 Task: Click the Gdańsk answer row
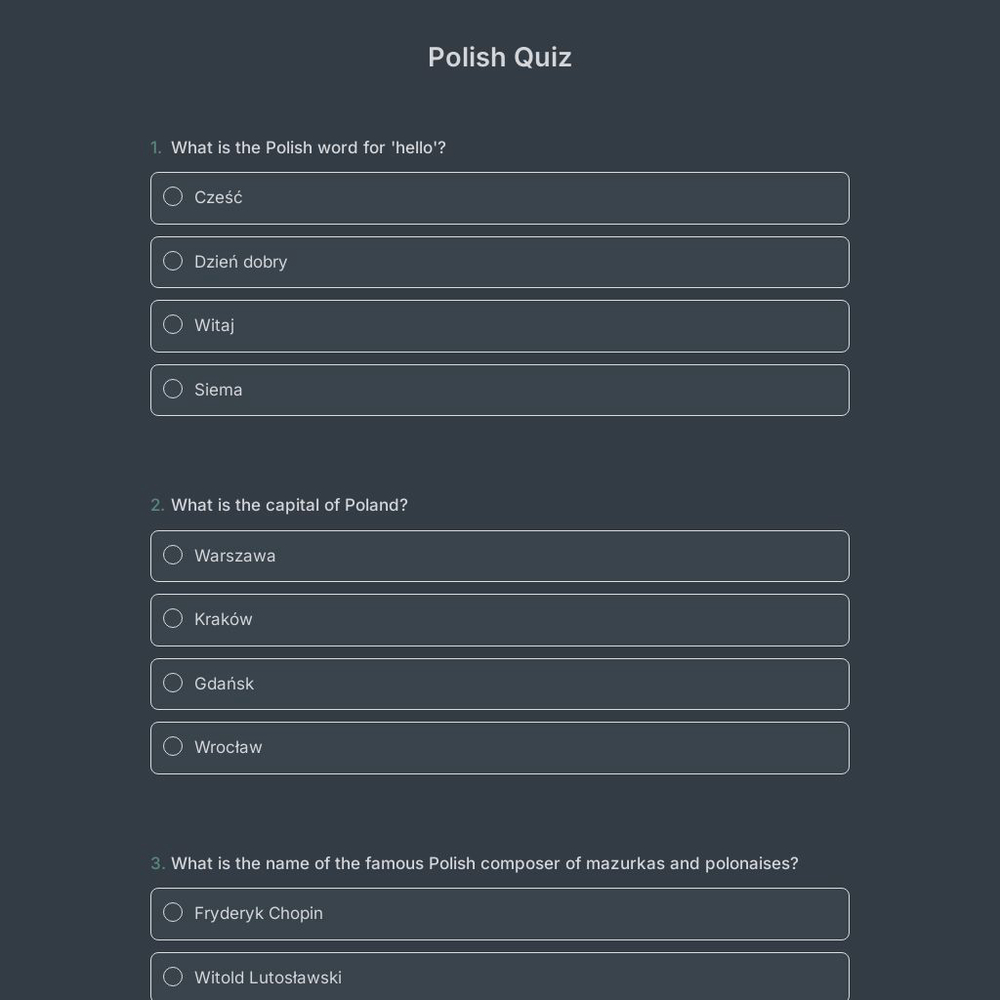point(500,683)
